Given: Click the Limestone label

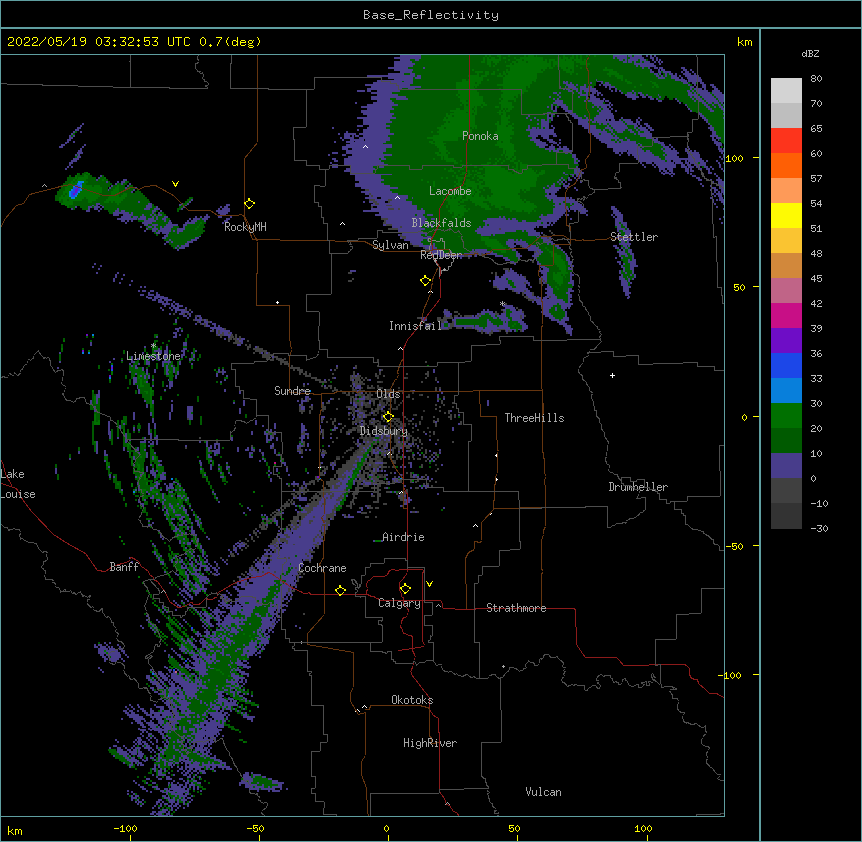Looking at the screenshot, I should coord(153,356).
